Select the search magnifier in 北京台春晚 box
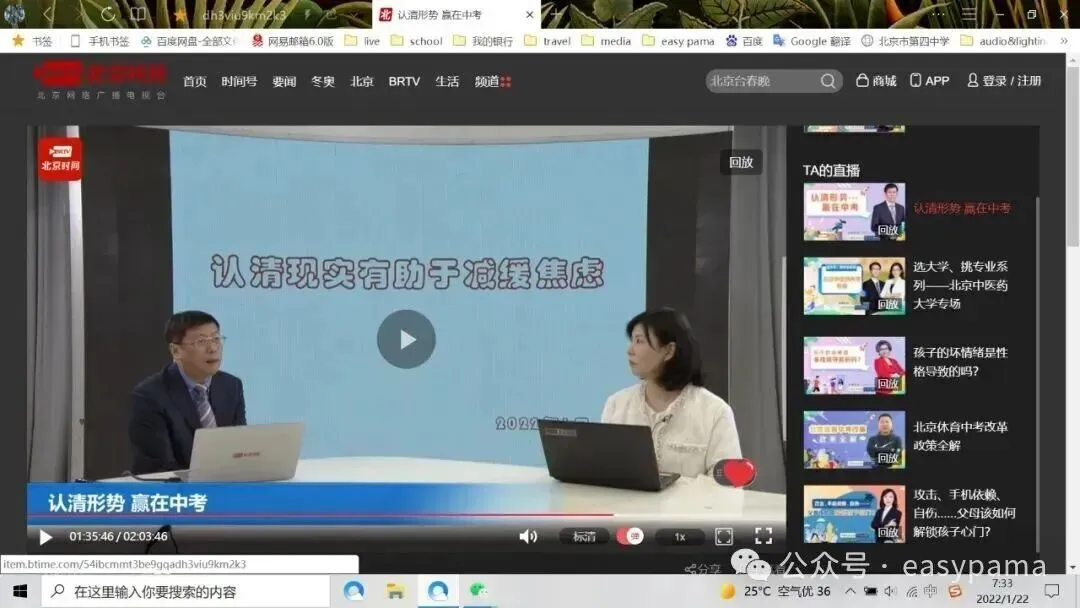The width and height of the screenshot is (1080, 608). click(x=828, y=80)
